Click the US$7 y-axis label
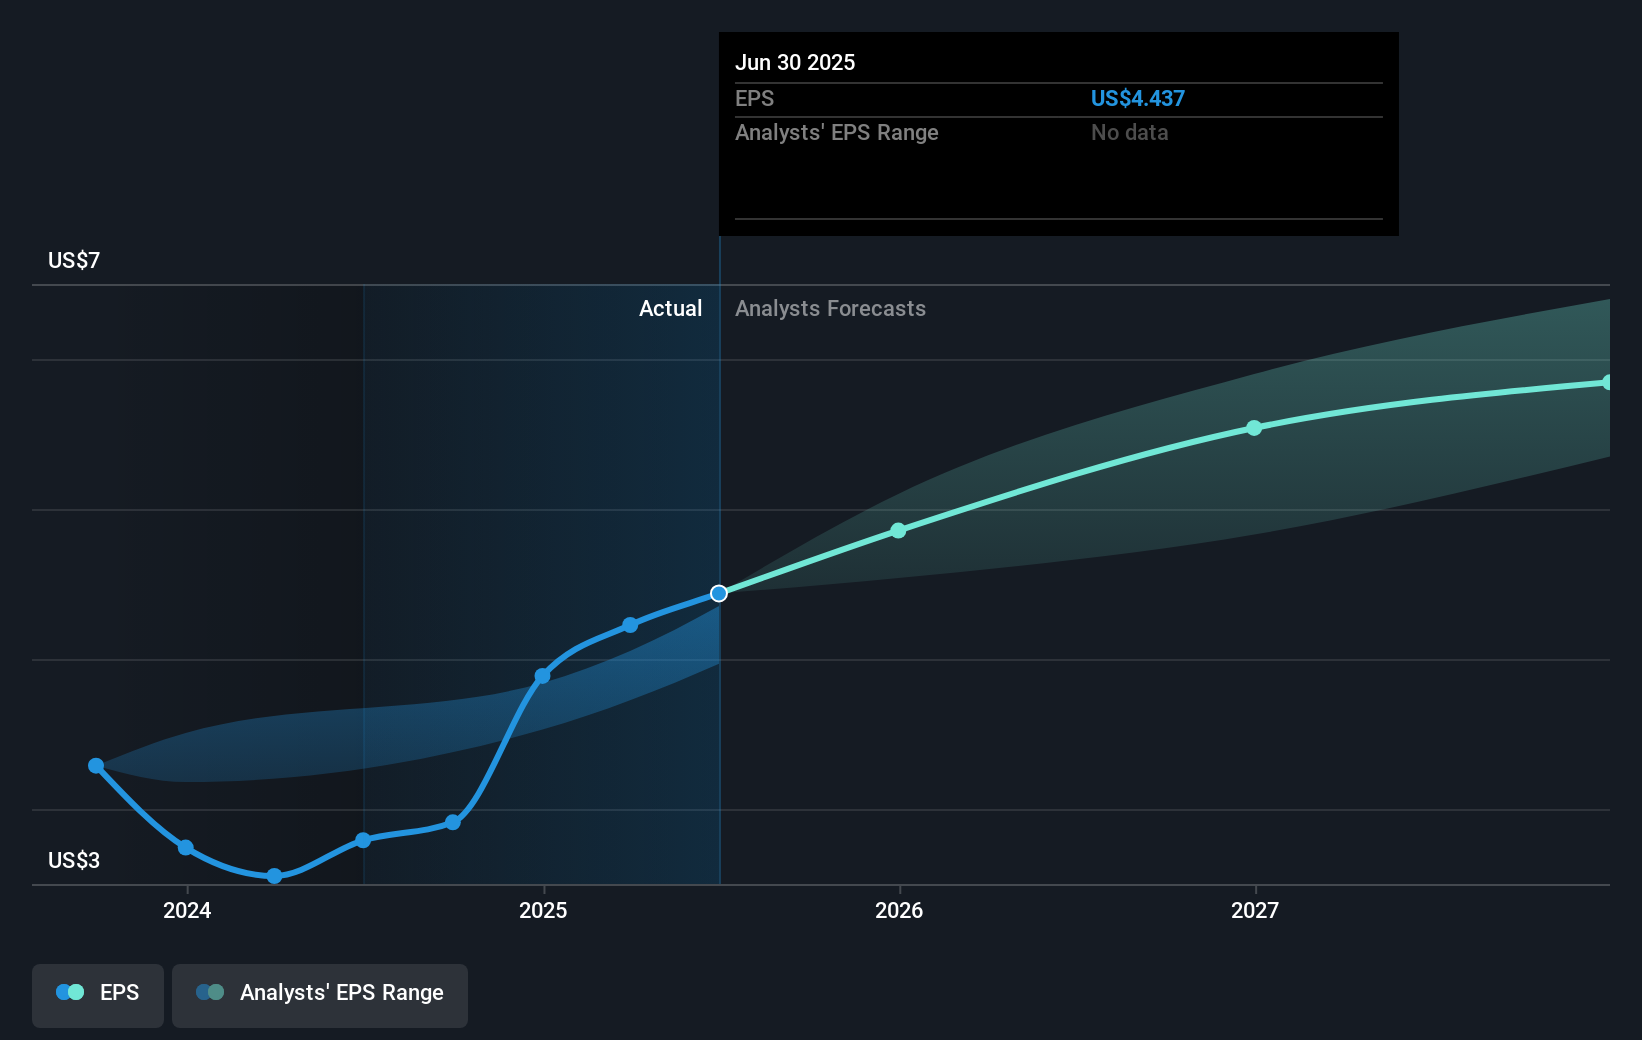The height and width of the screenshot is (1040, 1642). click(x=74, y=260)
